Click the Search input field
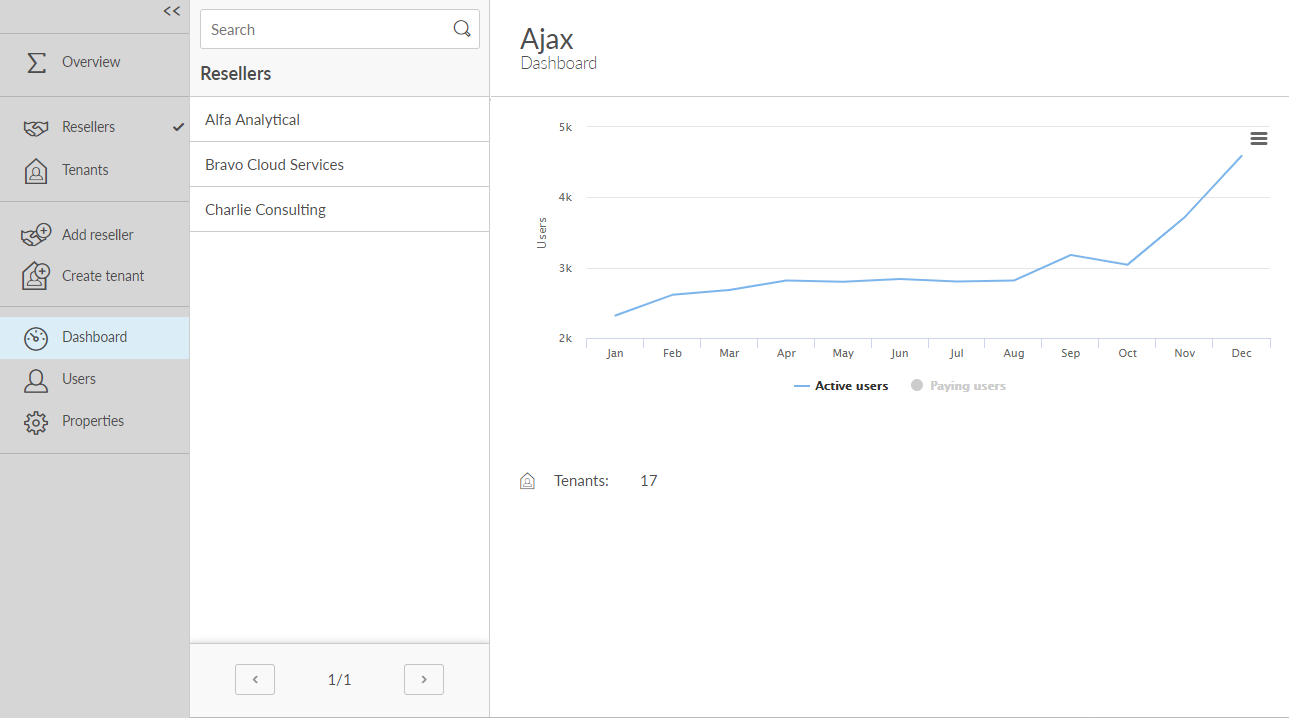Viewport: 1289px width, 718px height. click(x=325, y=30)
